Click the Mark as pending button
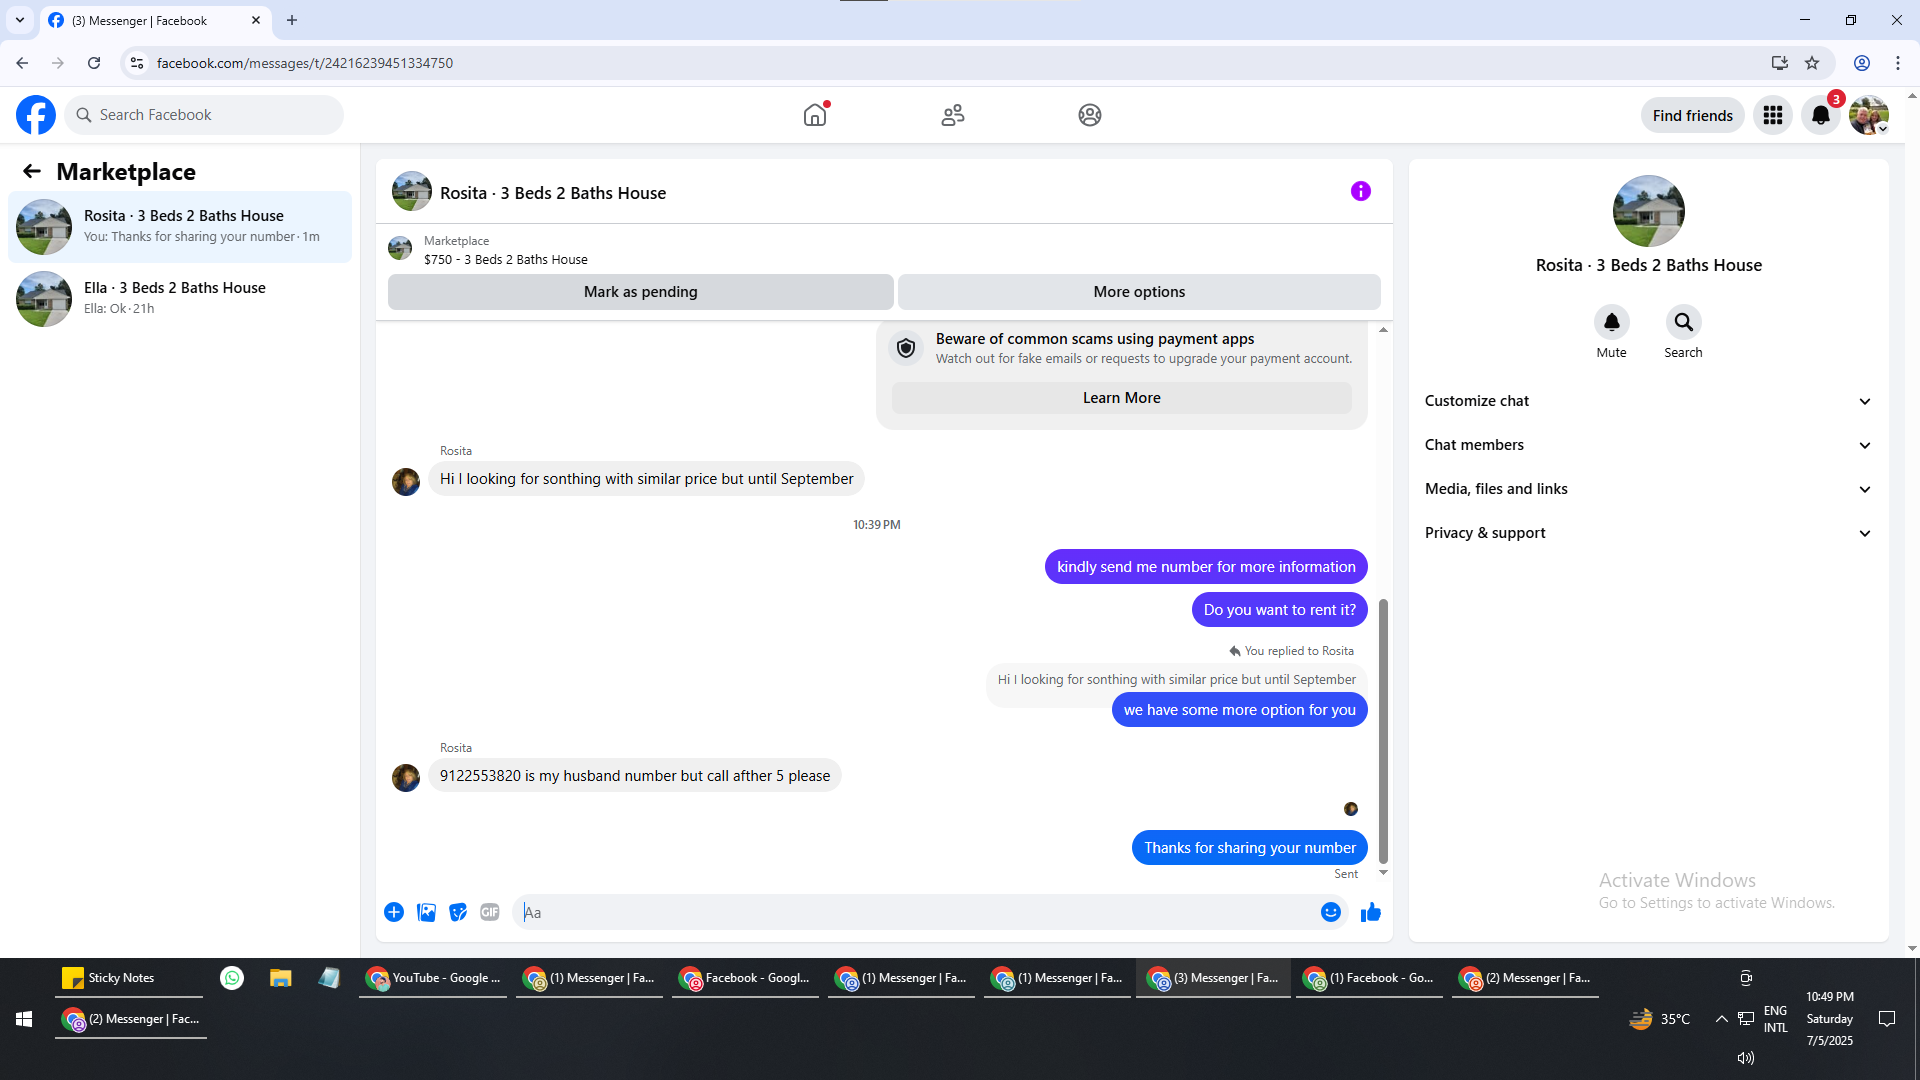1920x1080 pixels. point(640,292)
